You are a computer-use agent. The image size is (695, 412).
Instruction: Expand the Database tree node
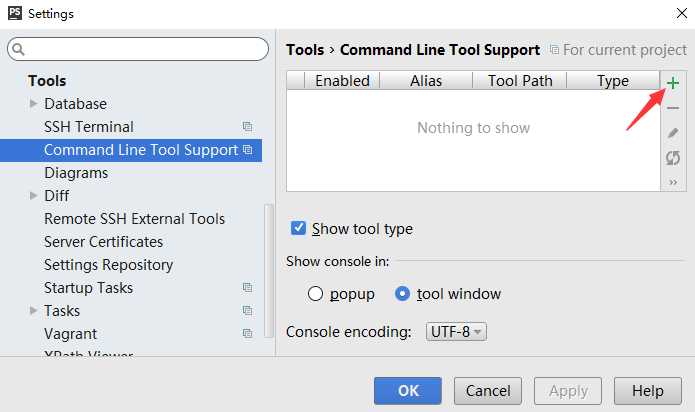pyautogui.click(x=33, y=103)
